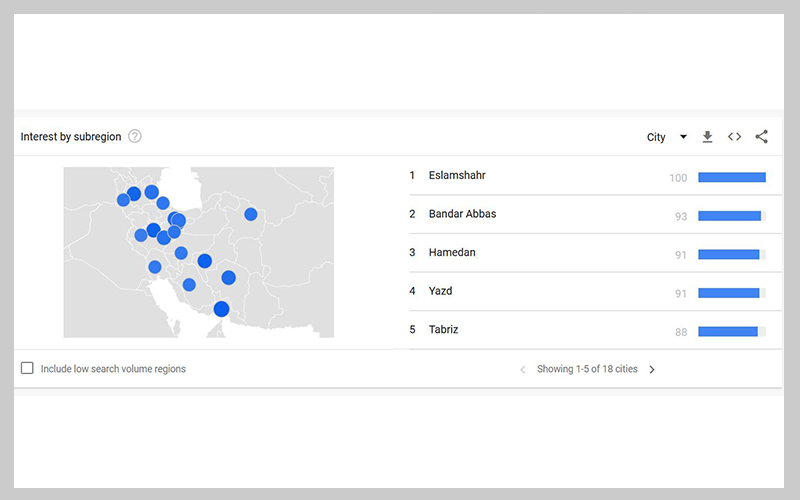This screenshot has height=500, width=800.
Task: Click the blue bar for Tabriz
Action: pyautogui.click(x=727, y=331)
